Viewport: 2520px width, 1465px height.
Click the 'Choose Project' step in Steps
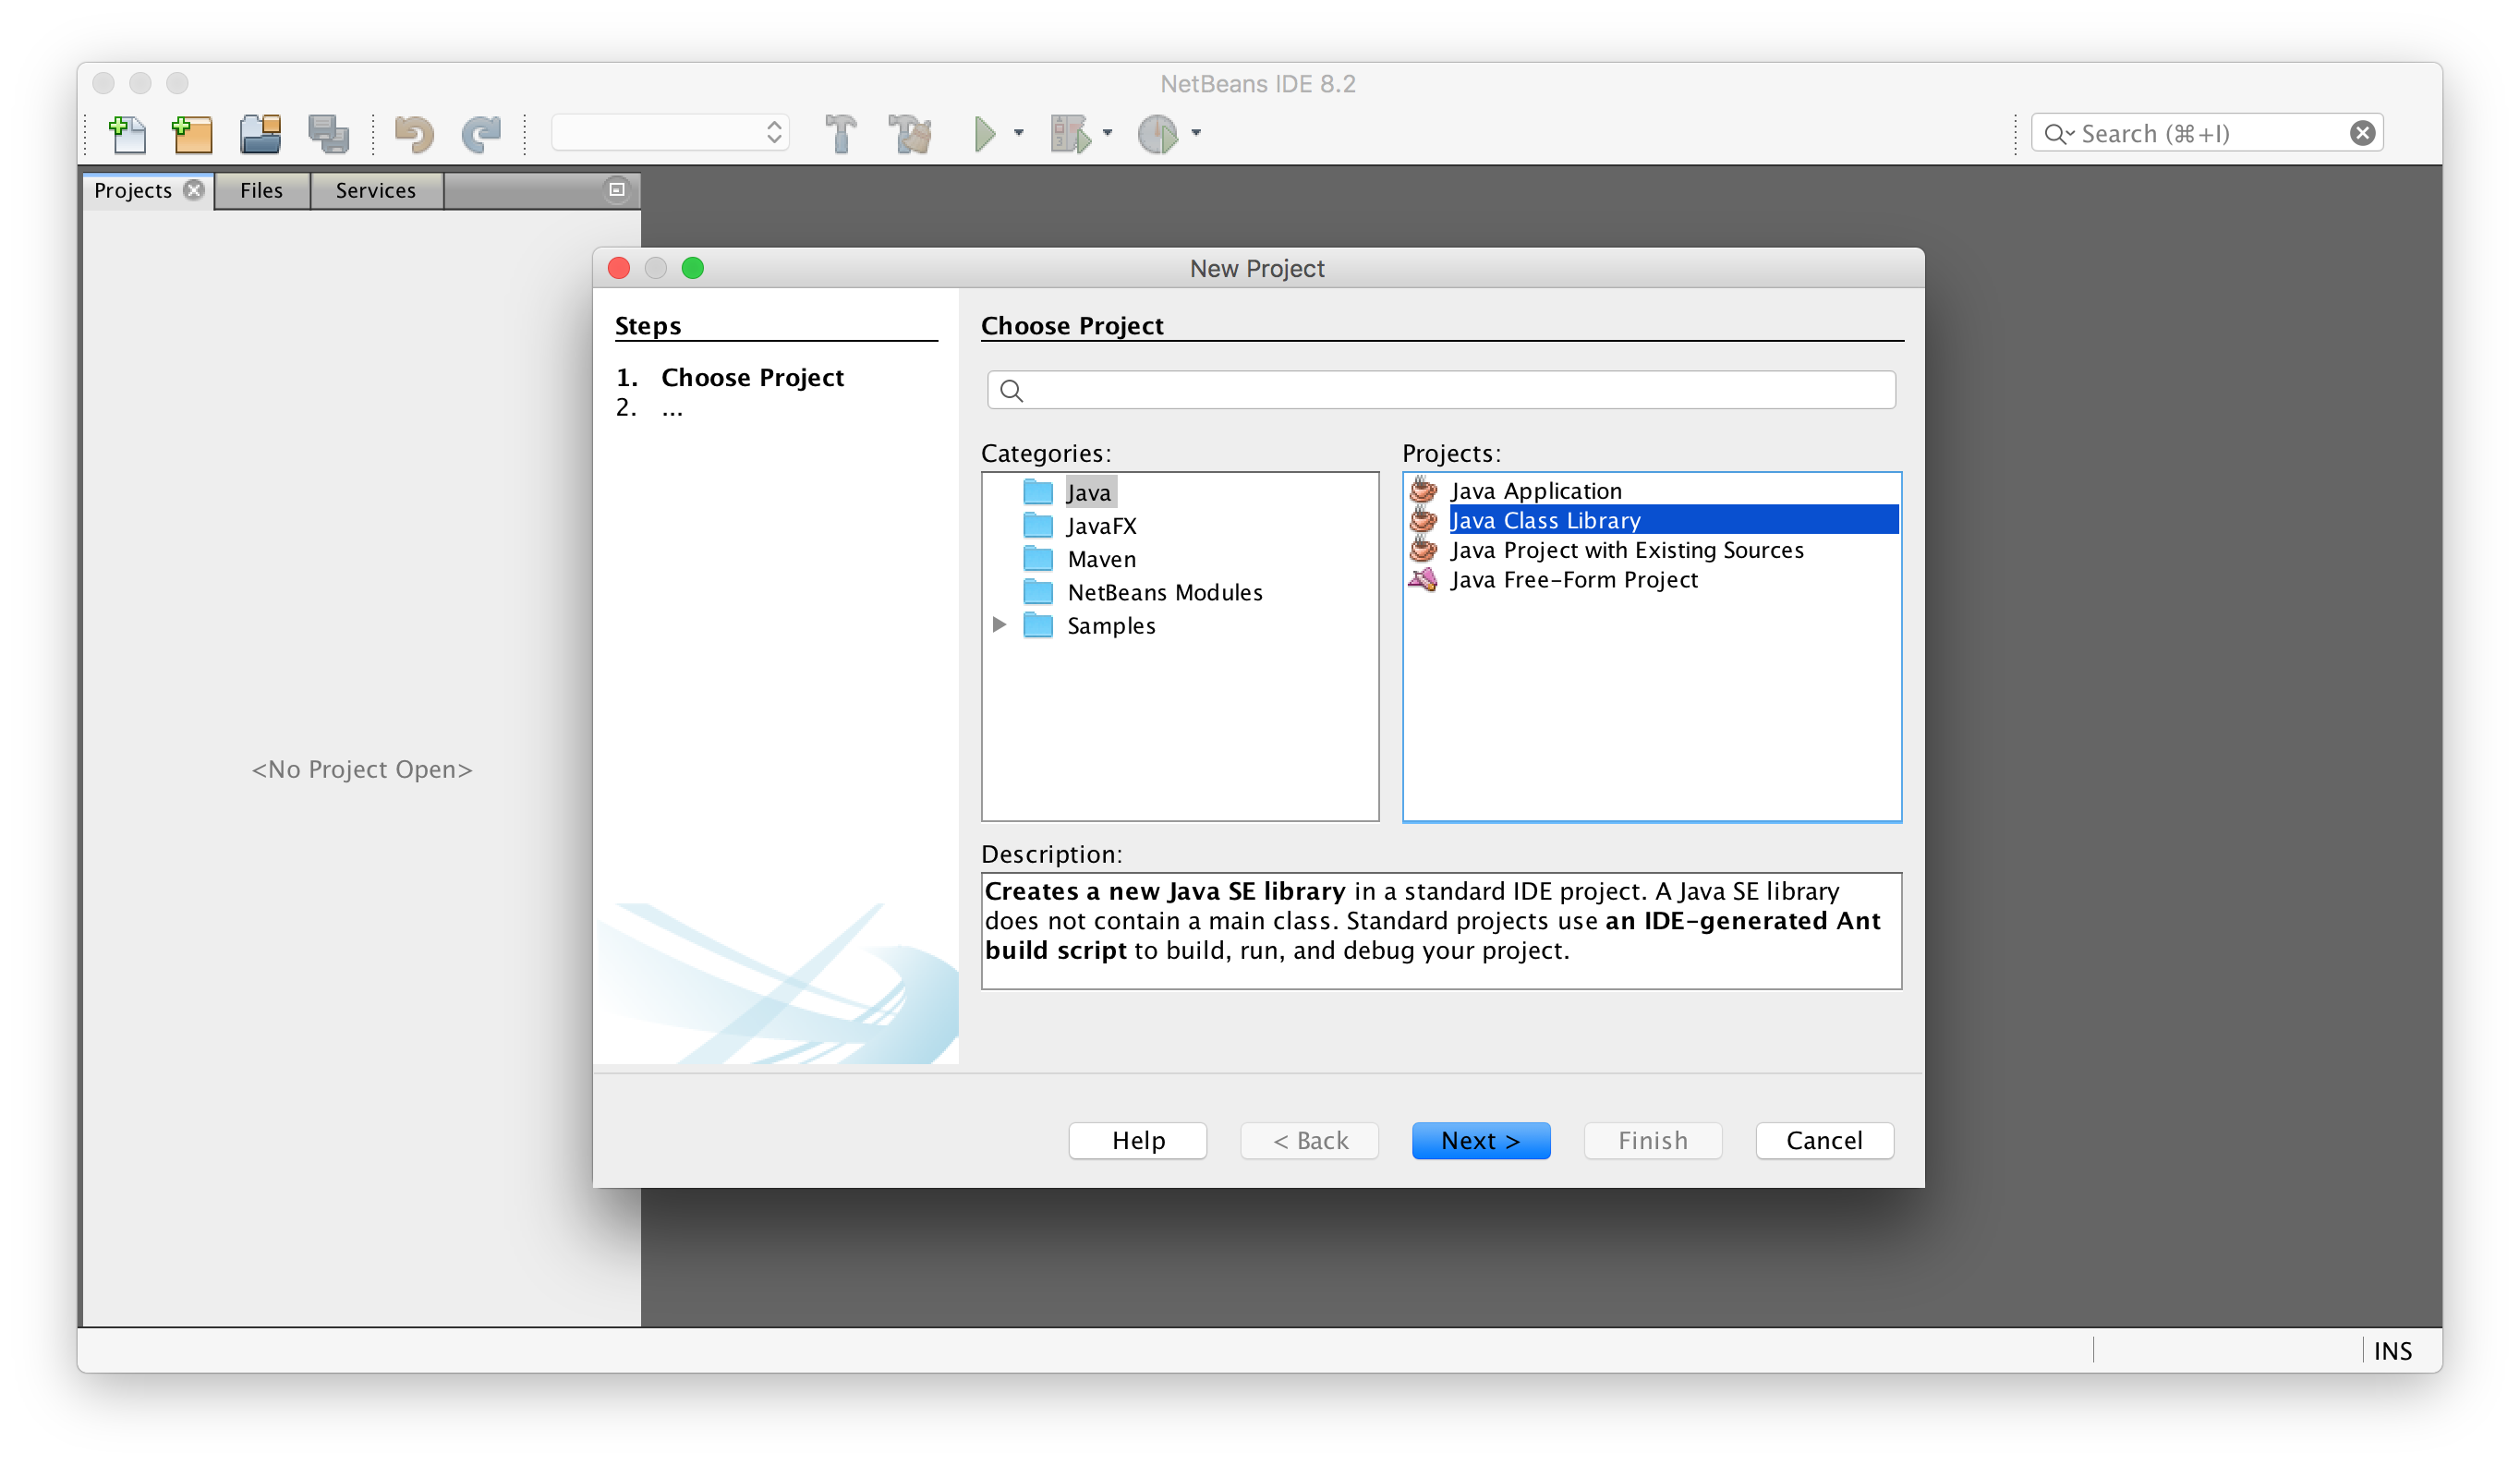[x=752, y=377]
